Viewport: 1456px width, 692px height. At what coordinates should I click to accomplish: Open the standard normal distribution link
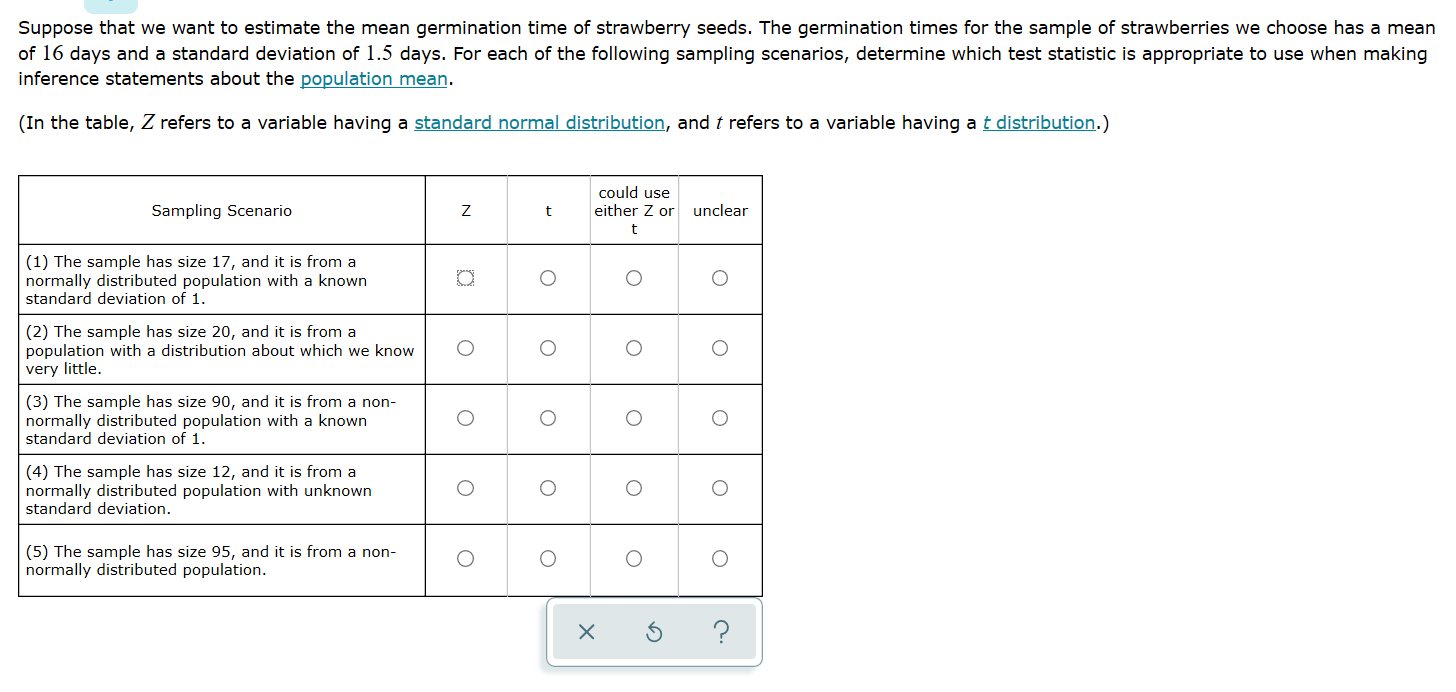539,123
